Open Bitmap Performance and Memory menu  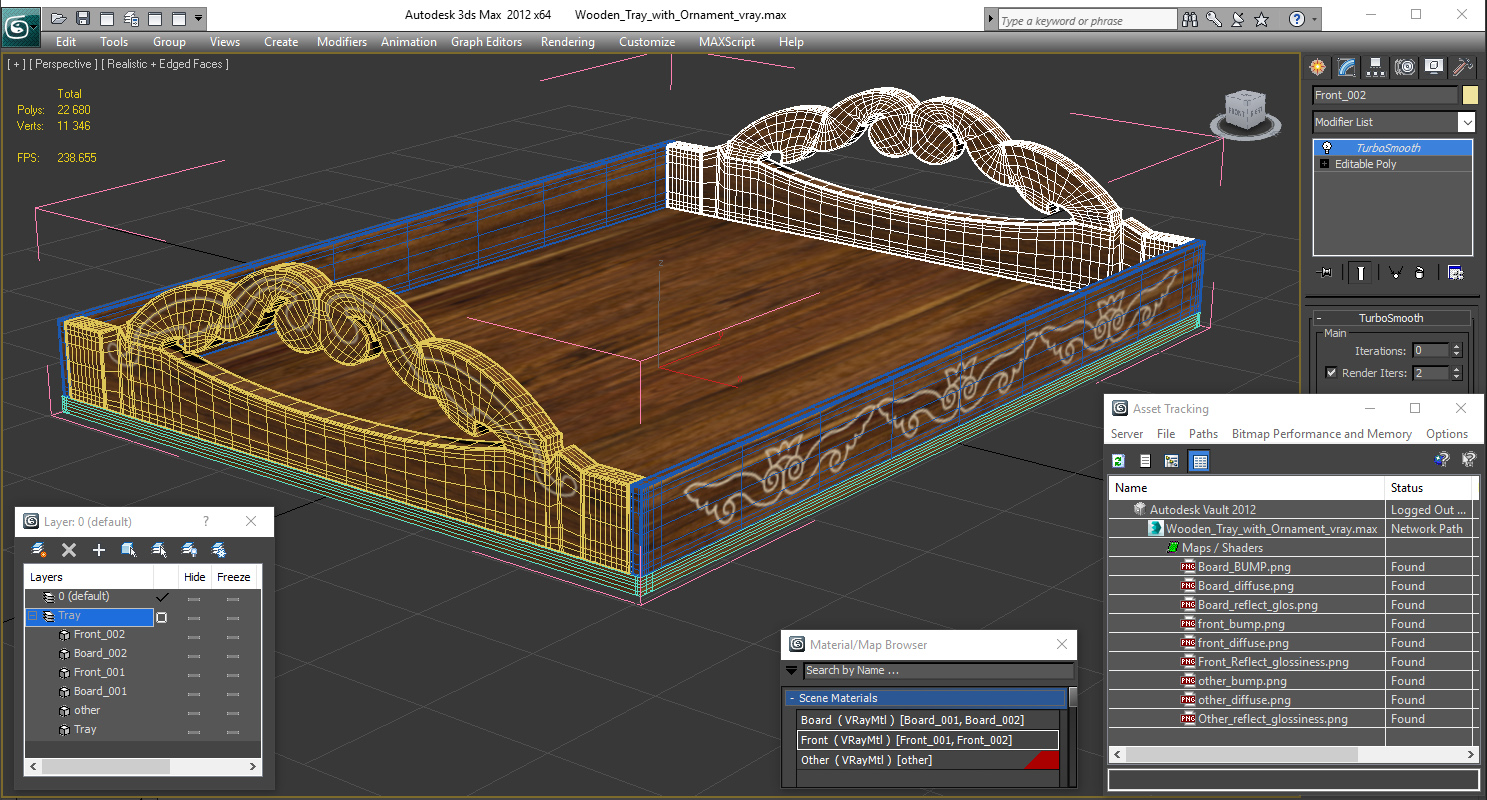pos(1321,434)
